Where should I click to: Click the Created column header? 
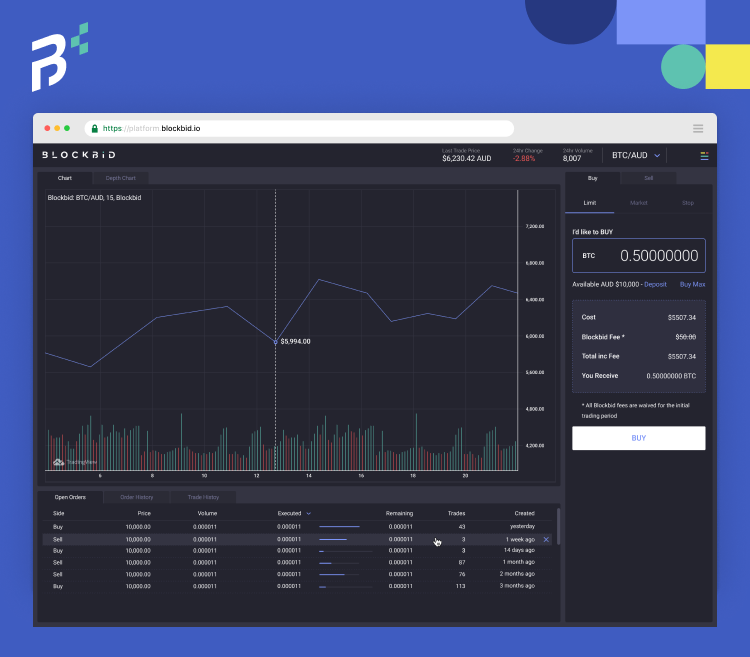tap(525, 514)
